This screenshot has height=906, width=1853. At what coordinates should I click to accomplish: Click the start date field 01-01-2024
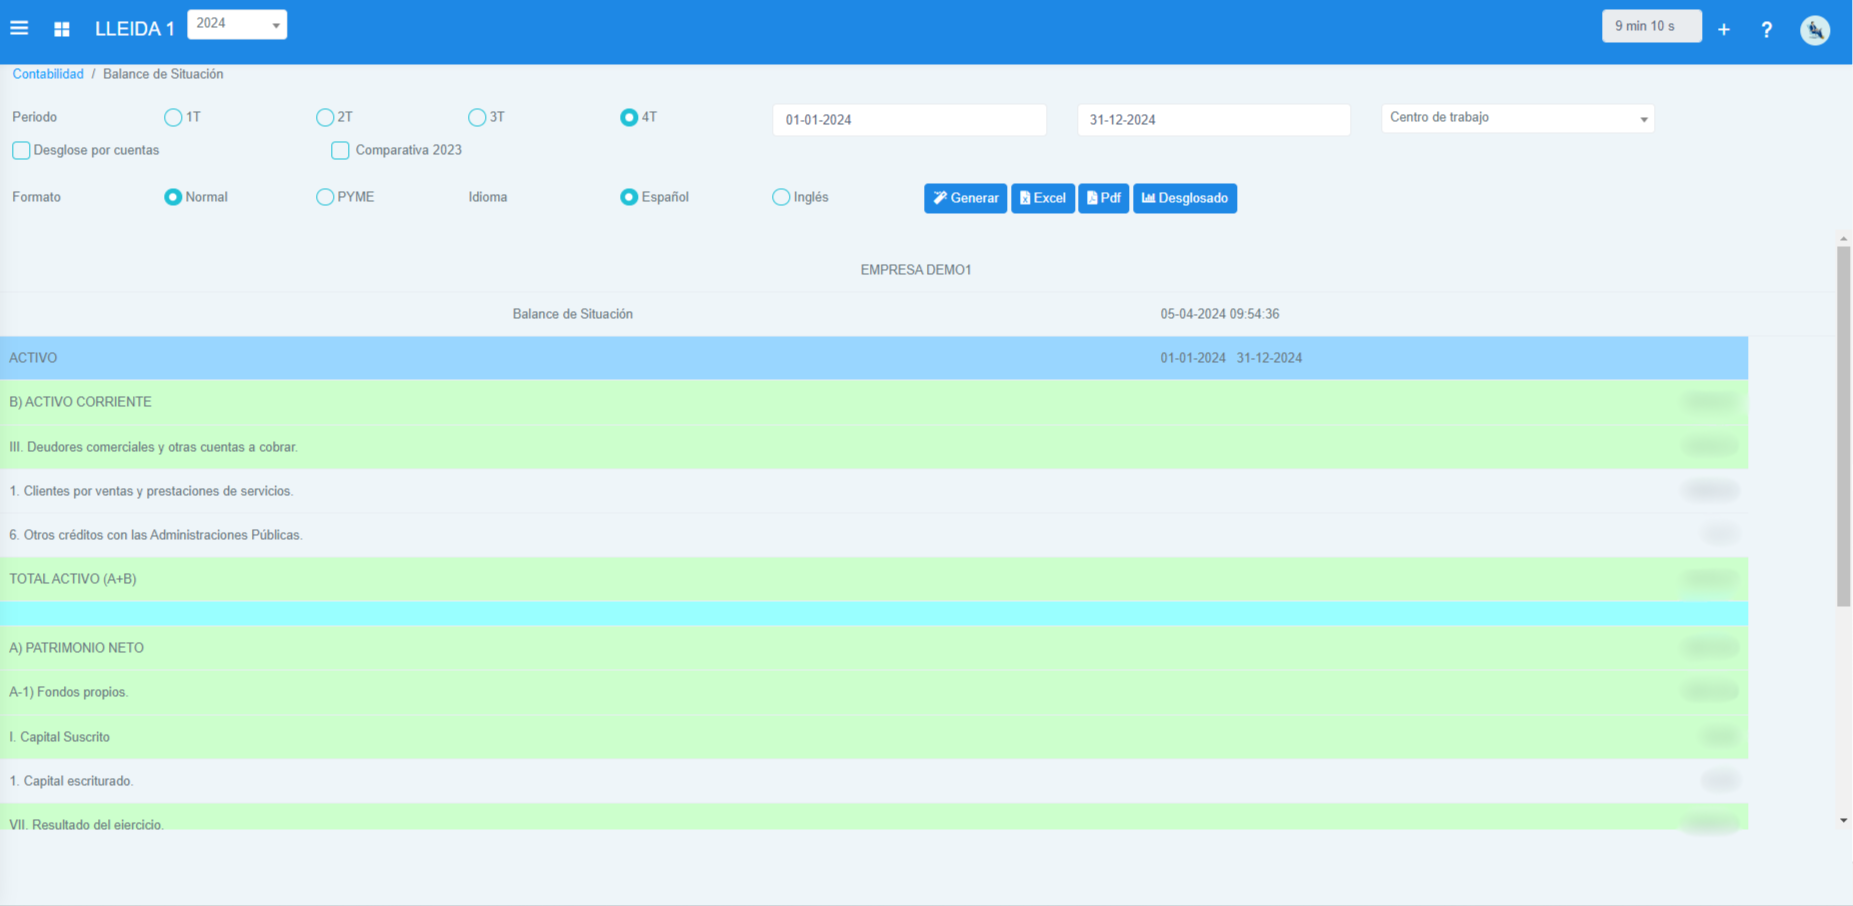(909, 120)
